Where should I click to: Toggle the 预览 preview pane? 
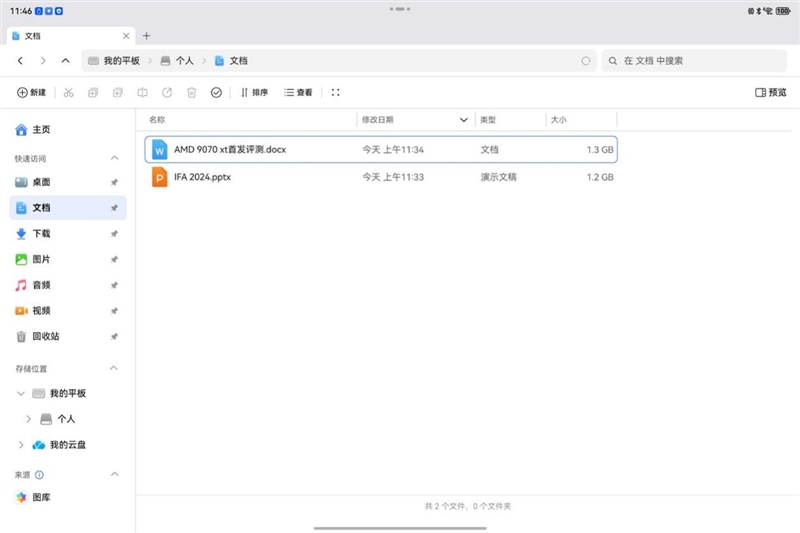pos(770,92)
